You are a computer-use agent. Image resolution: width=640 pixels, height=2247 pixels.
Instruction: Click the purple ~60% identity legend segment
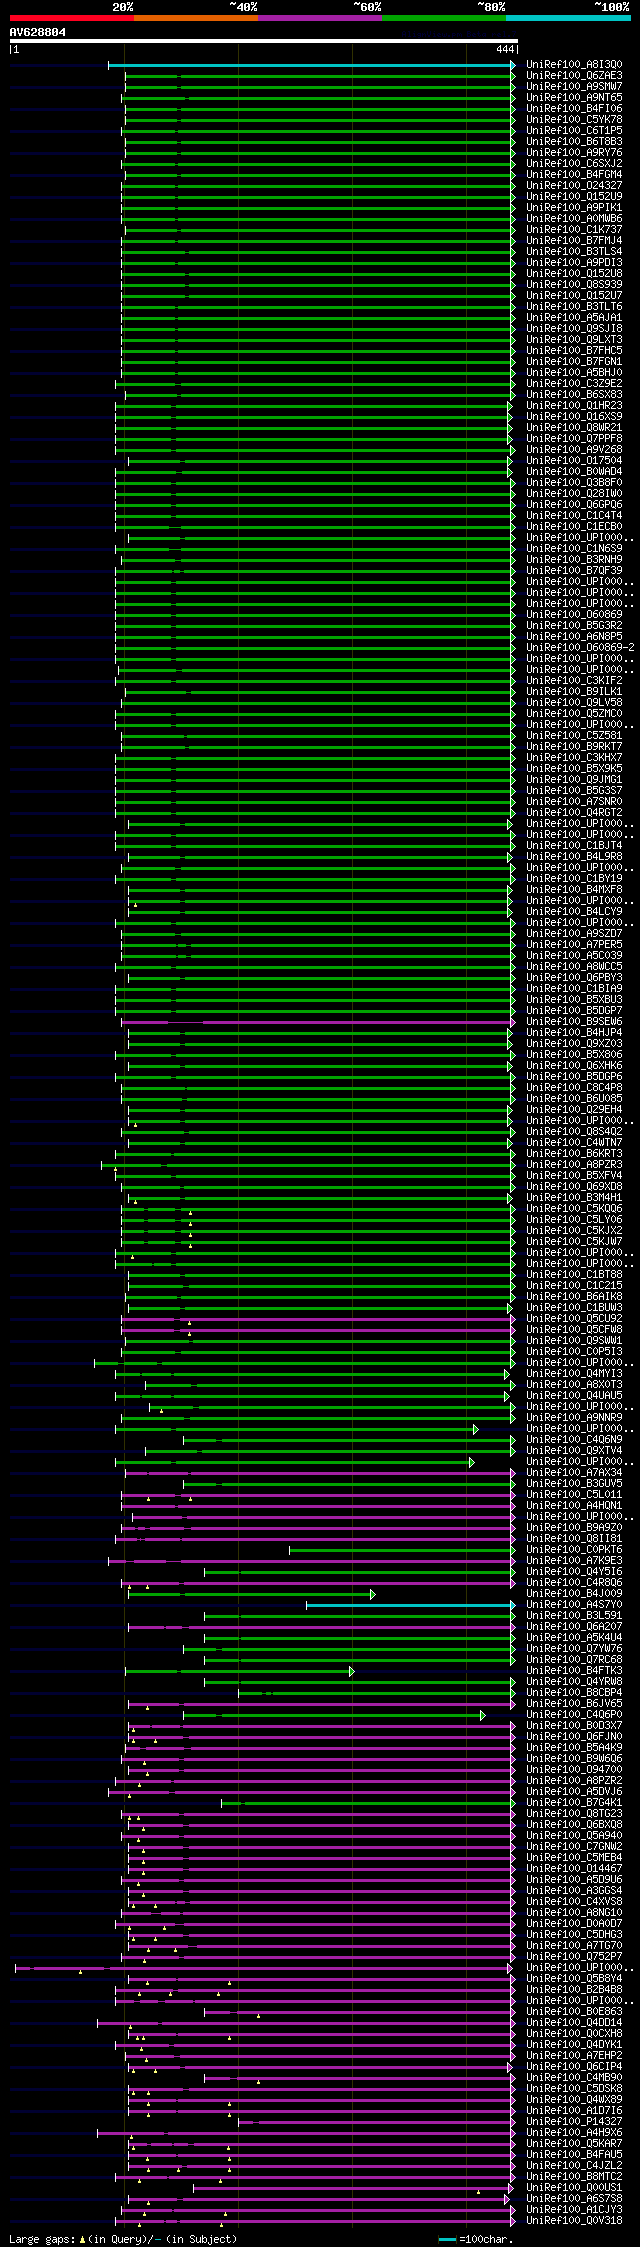pos(320,18)
